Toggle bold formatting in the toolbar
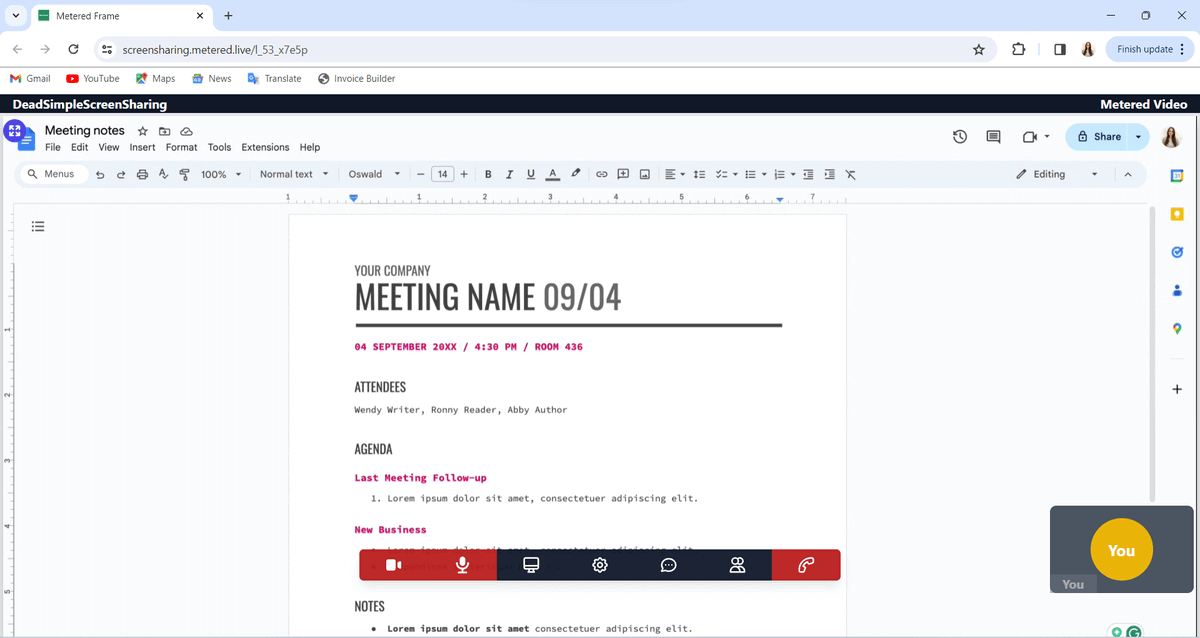 click(x=488, y=174)
